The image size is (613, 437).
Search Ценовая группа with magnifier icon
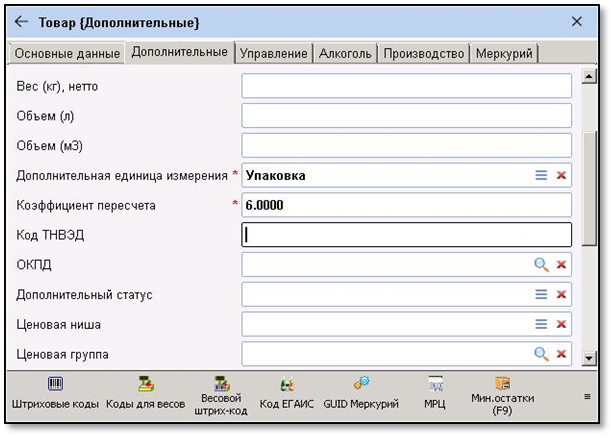541,354
